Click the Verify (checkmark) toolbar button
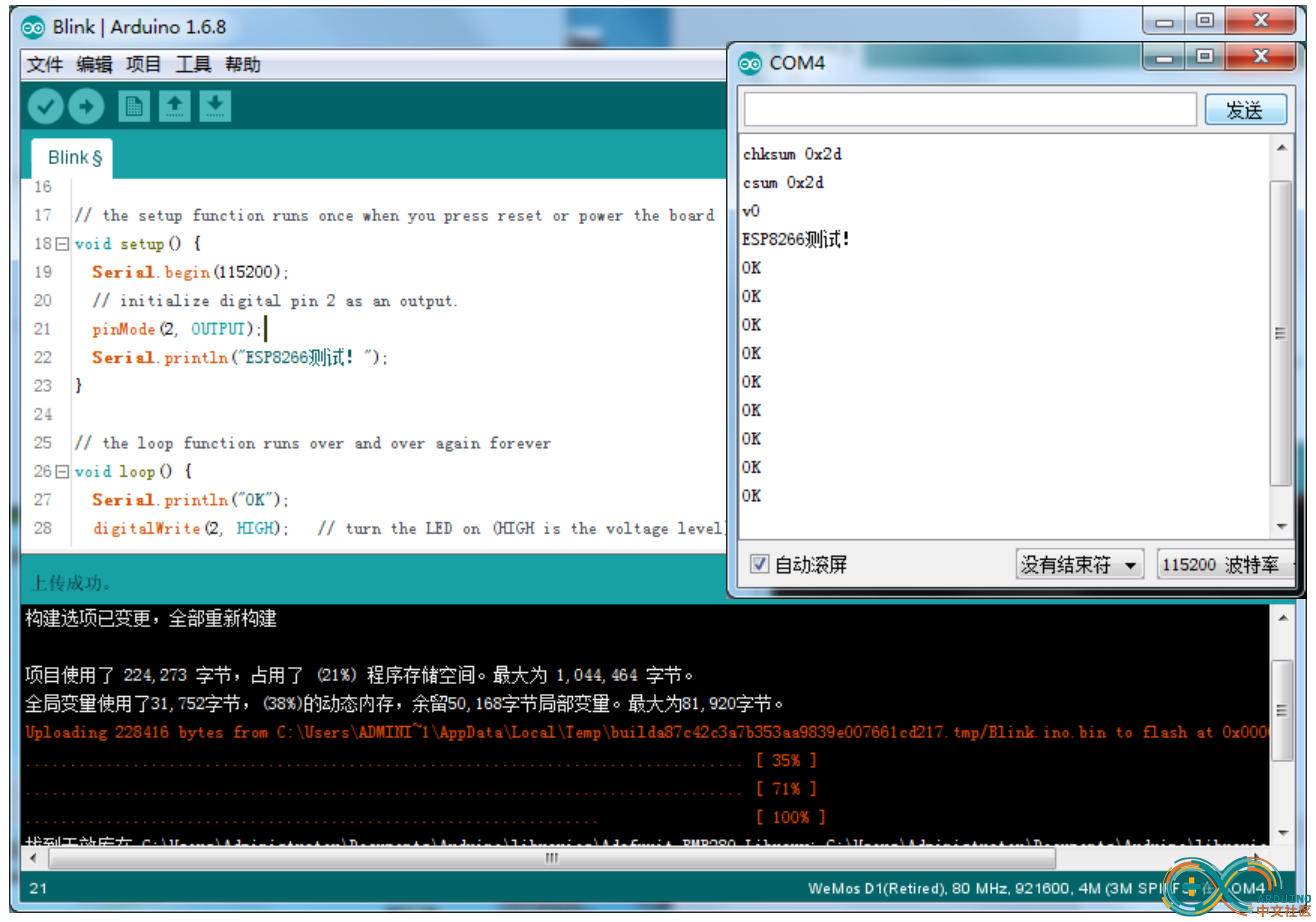 coord(45,106)
